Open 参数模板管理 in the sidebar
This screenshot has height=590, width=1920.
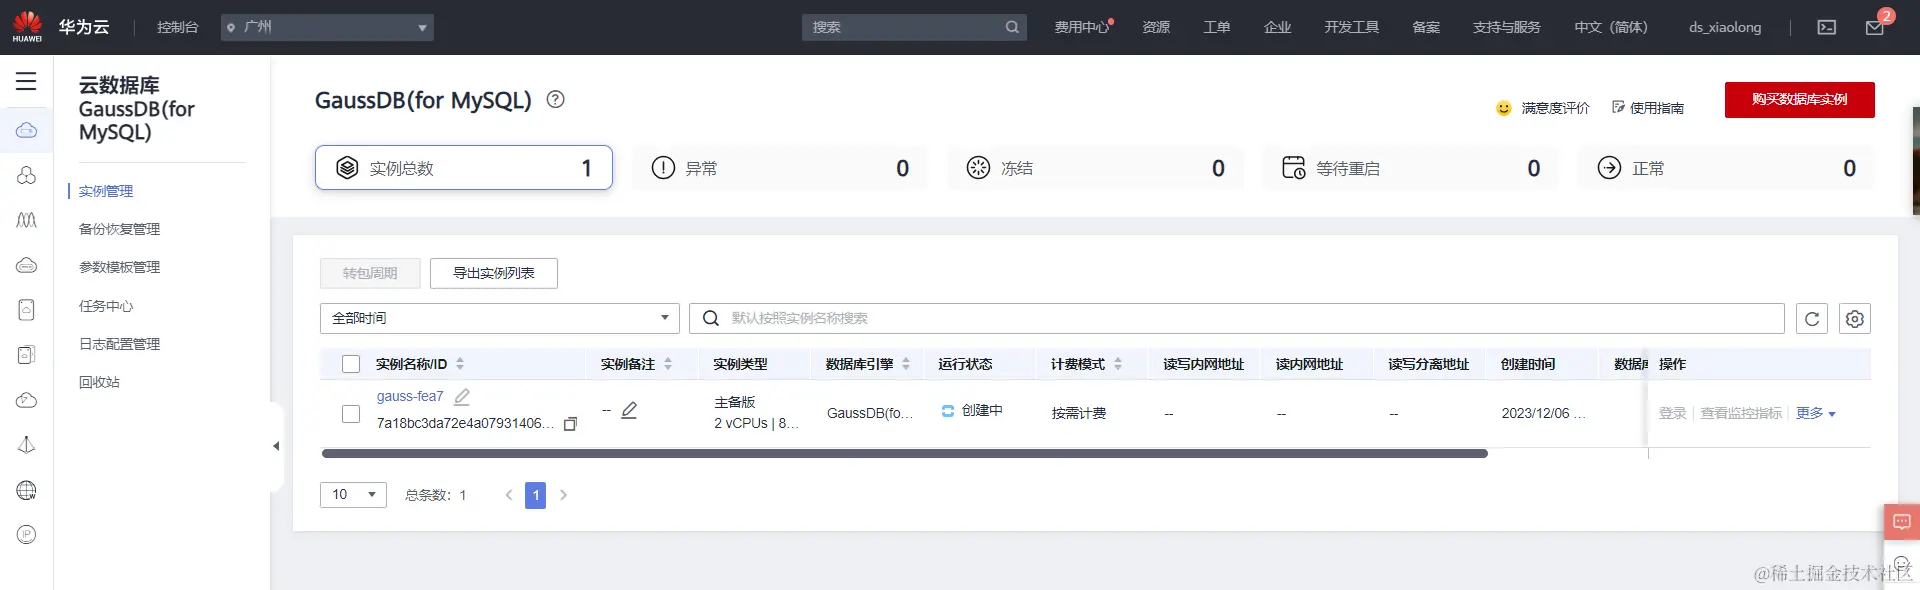[119, 267]
